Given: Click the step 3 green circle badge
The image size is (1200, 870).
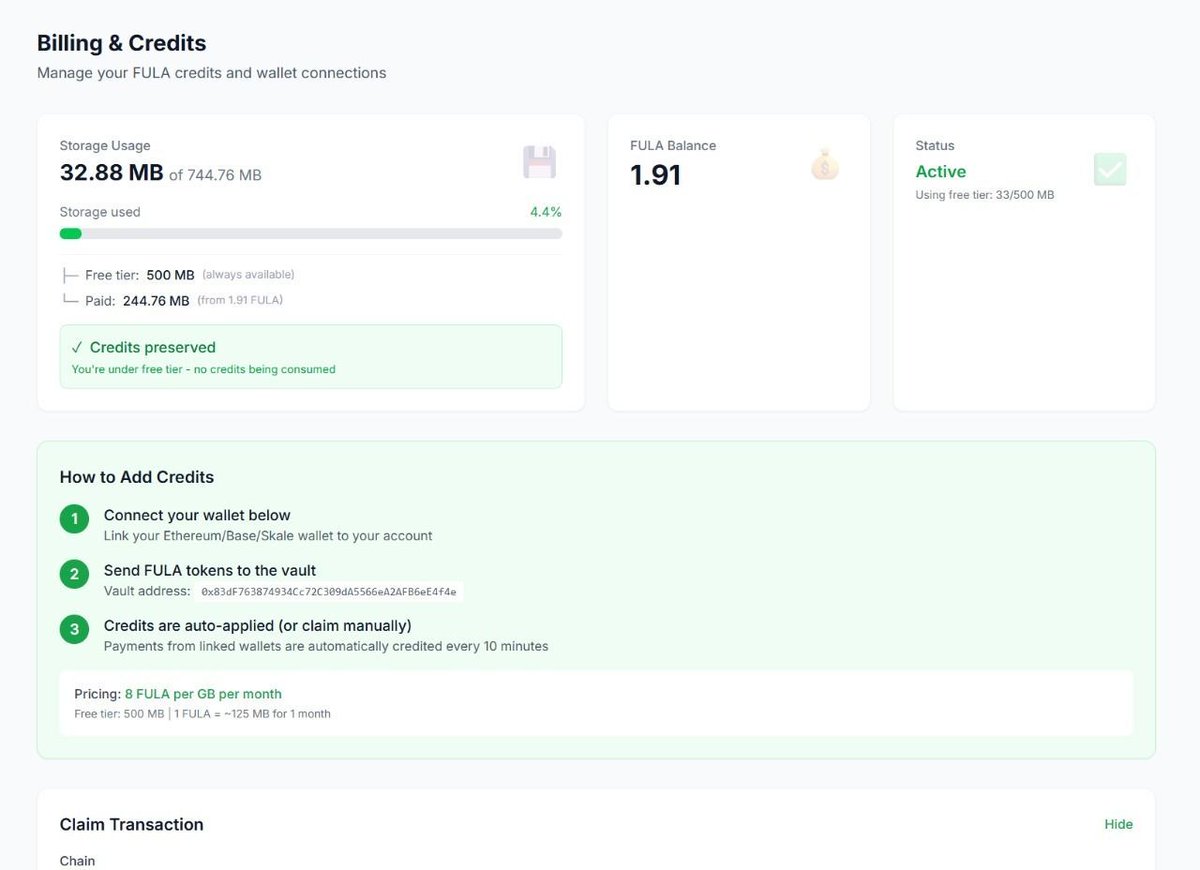Looking at the screenshot, I should 74,630.
